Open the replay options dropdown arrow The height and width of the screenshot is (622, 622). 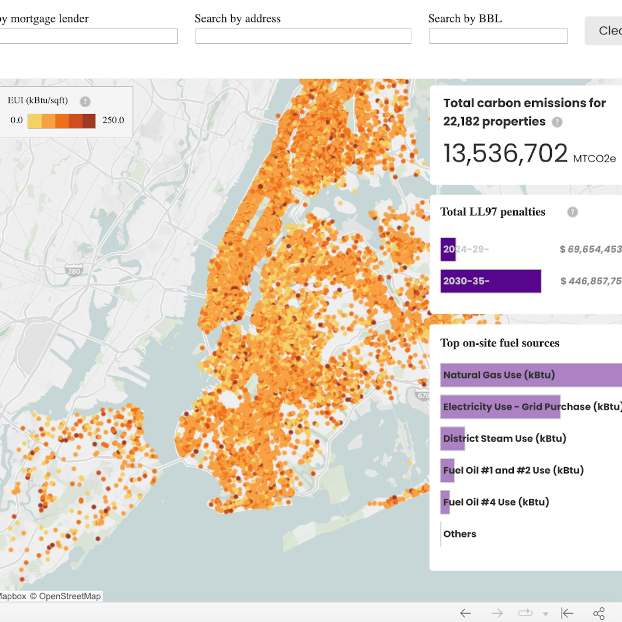[x=545, y=614]
